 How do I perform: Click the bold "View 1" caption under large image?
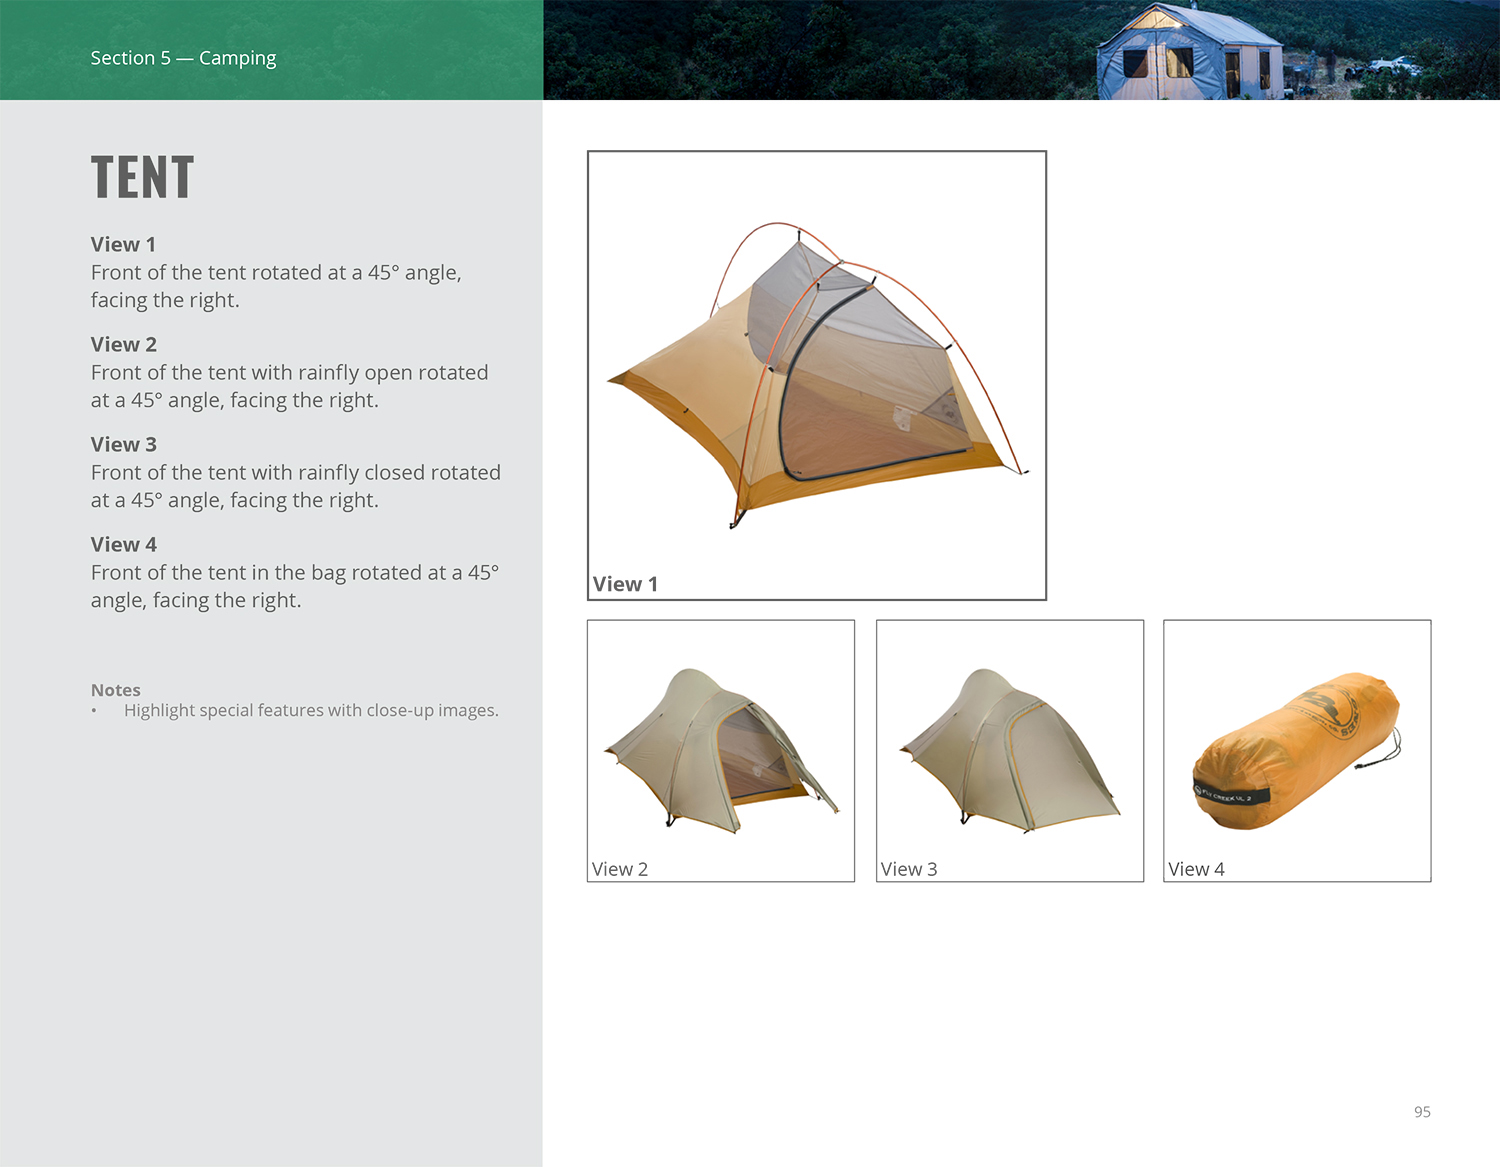coord(625,584)
